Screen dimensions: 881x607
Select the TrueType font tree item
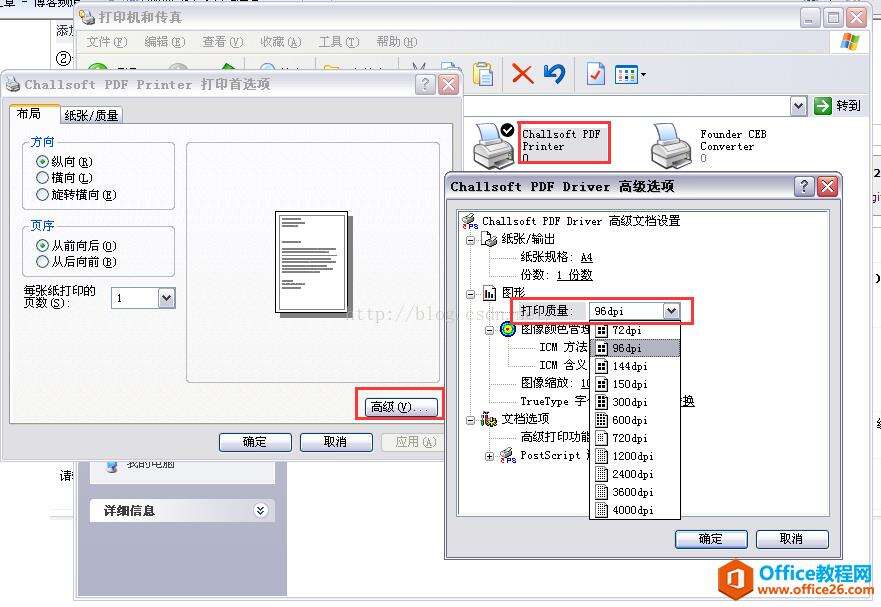tap(553, 401)
